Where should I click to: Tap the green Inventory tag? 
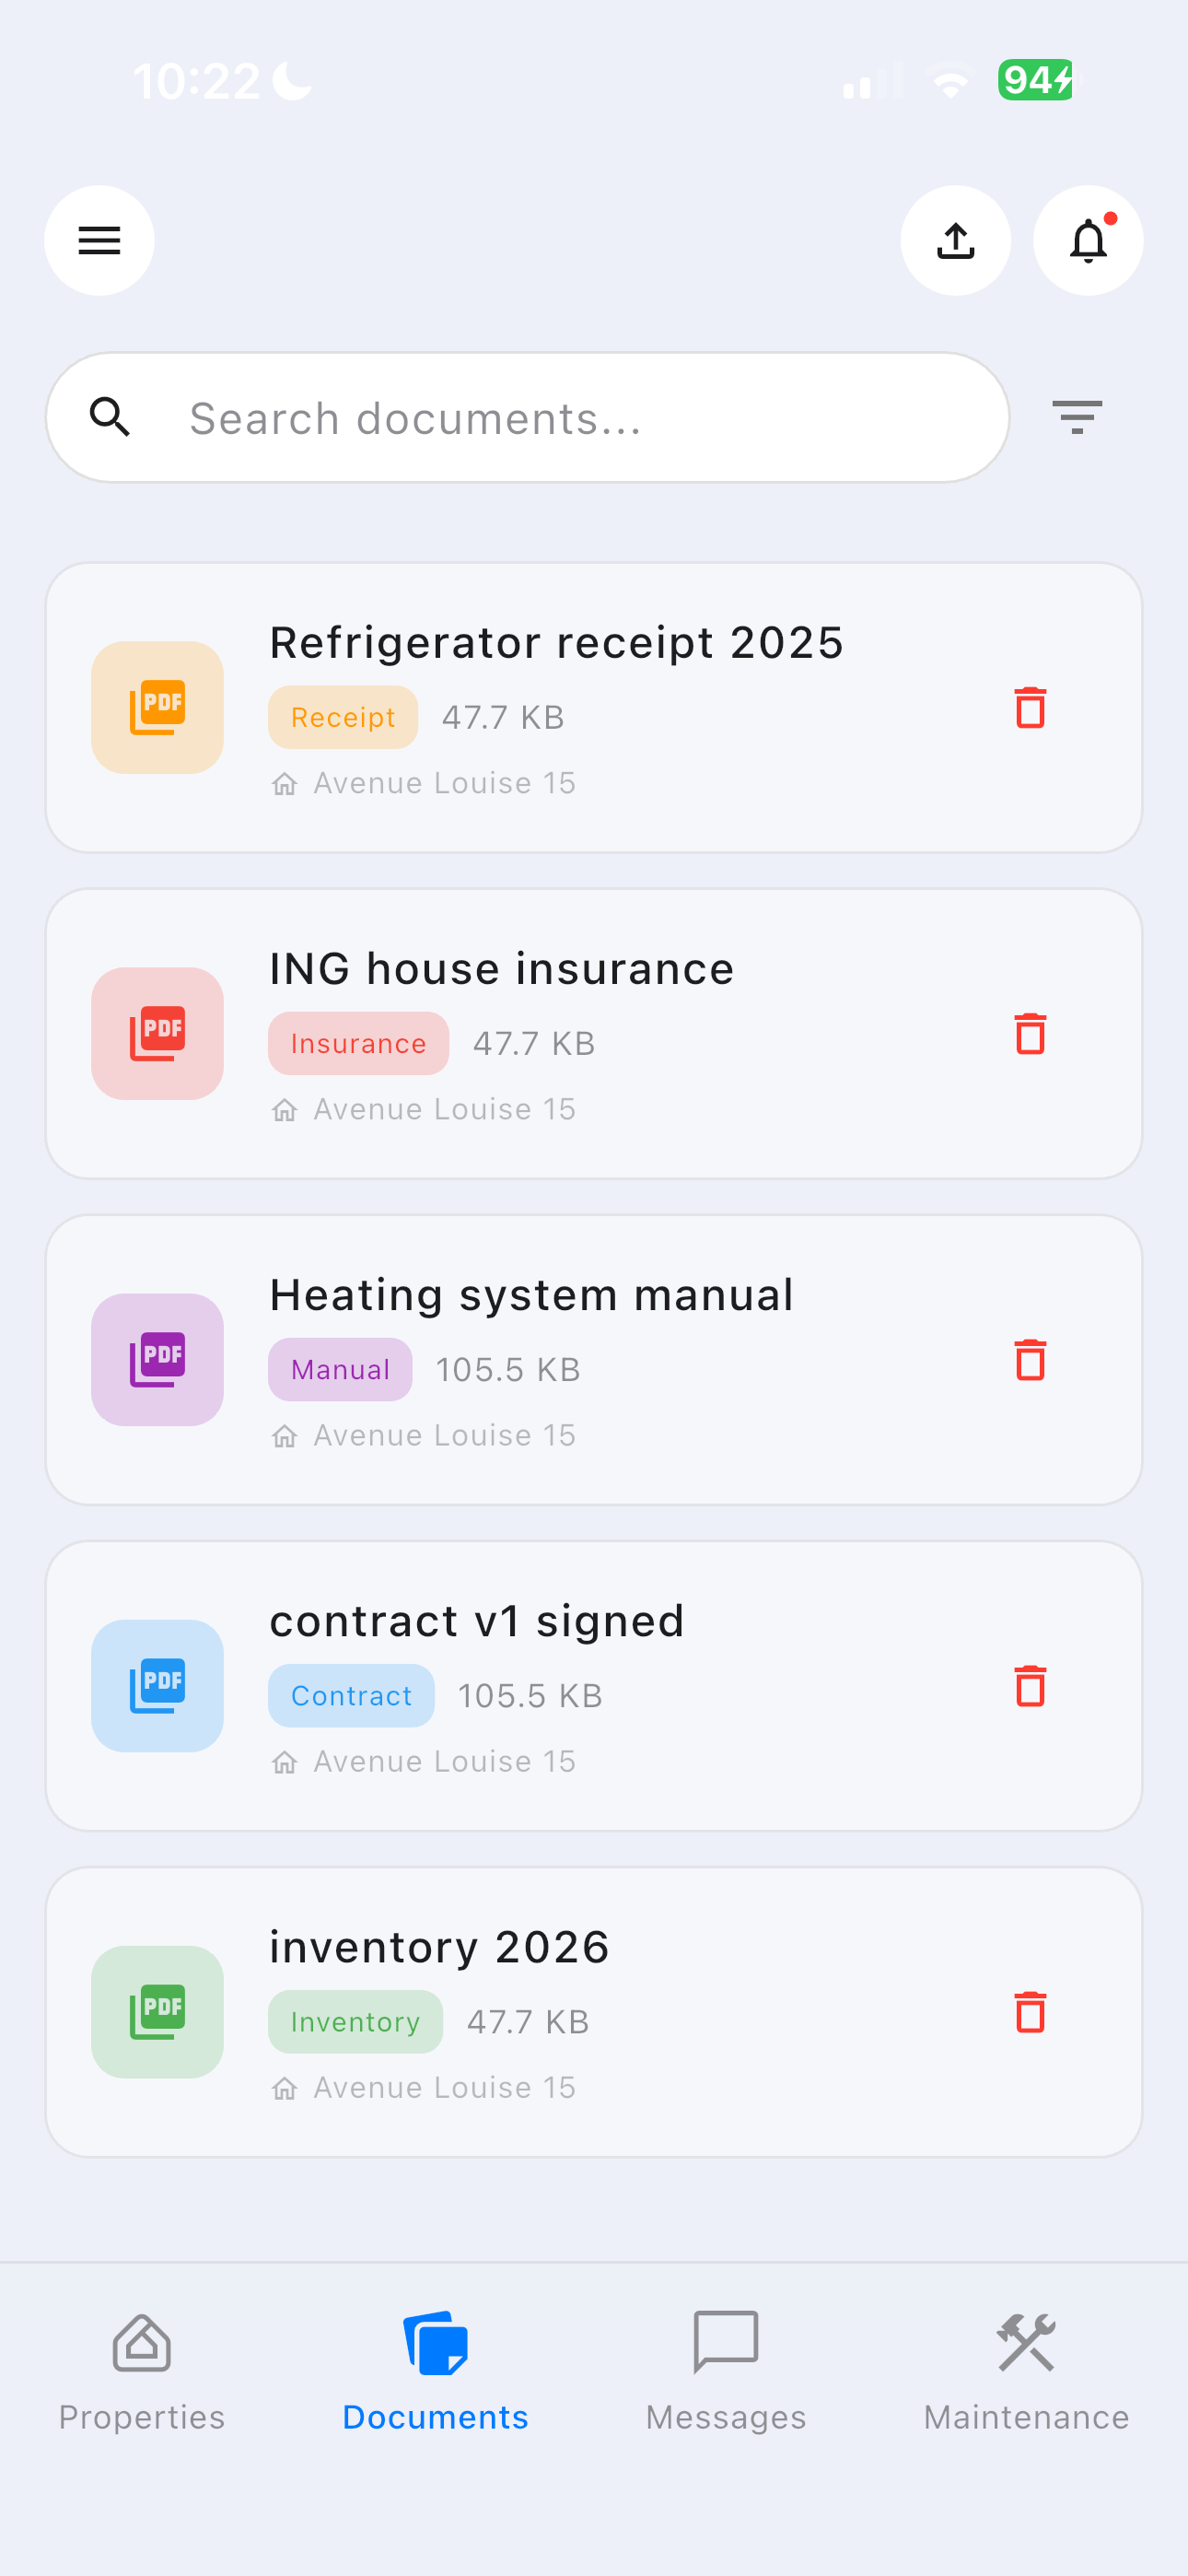355,2022
